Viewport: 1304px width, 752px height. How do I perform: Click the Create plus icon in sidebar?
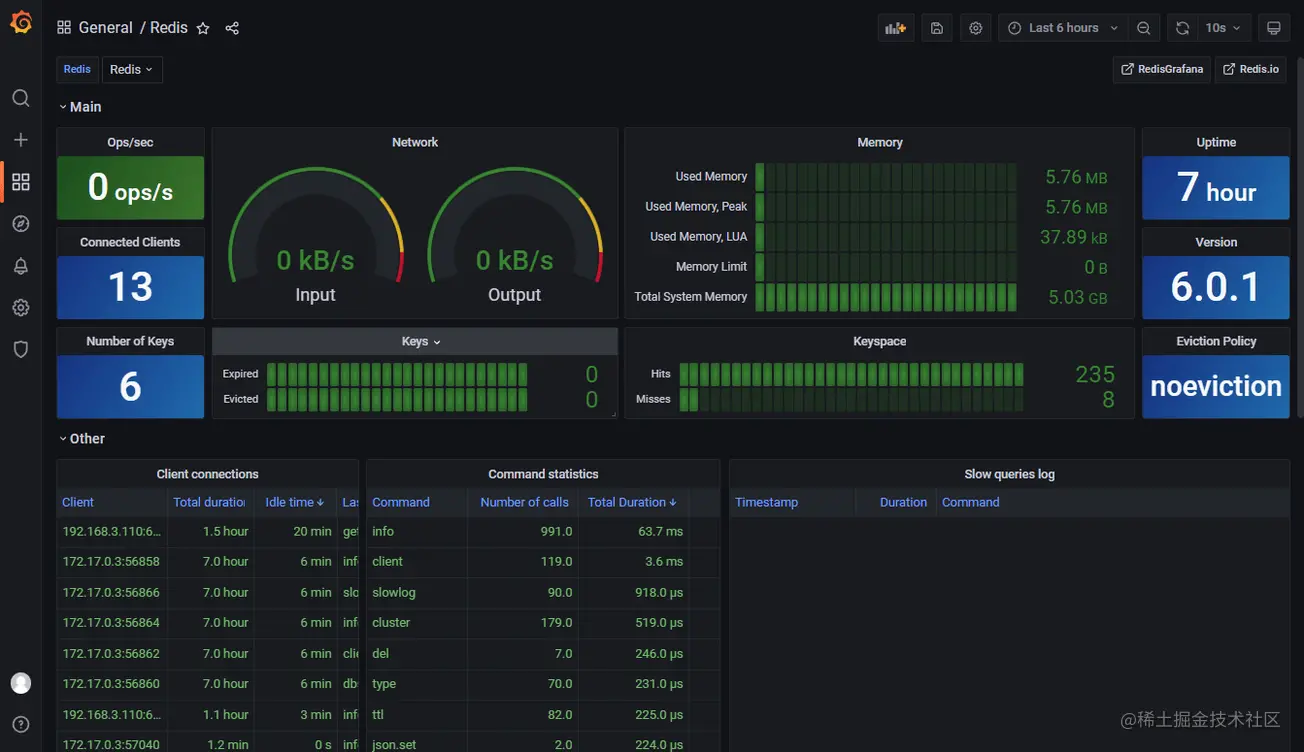(x=21, y=140)
